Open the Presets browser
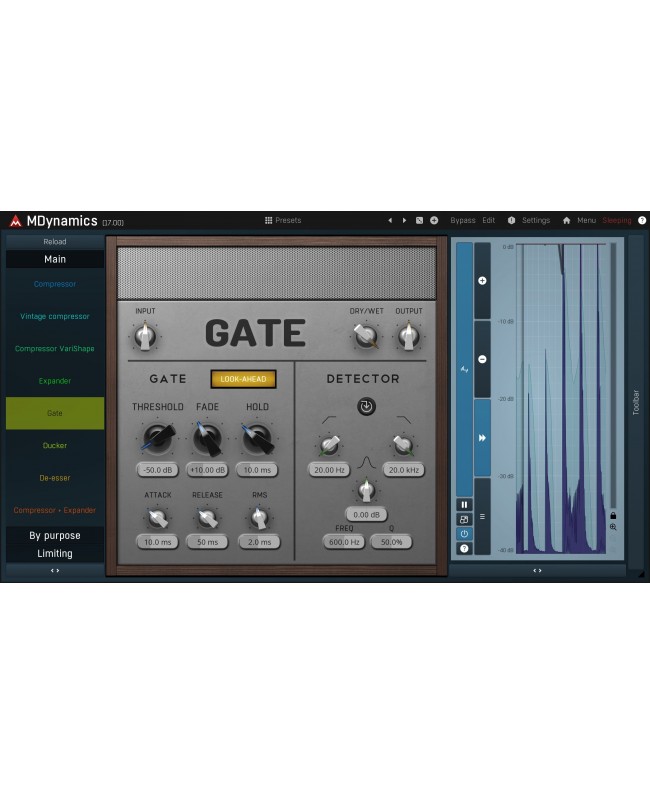The height and width of the screenshot is (794, 650). pos(283,220)
